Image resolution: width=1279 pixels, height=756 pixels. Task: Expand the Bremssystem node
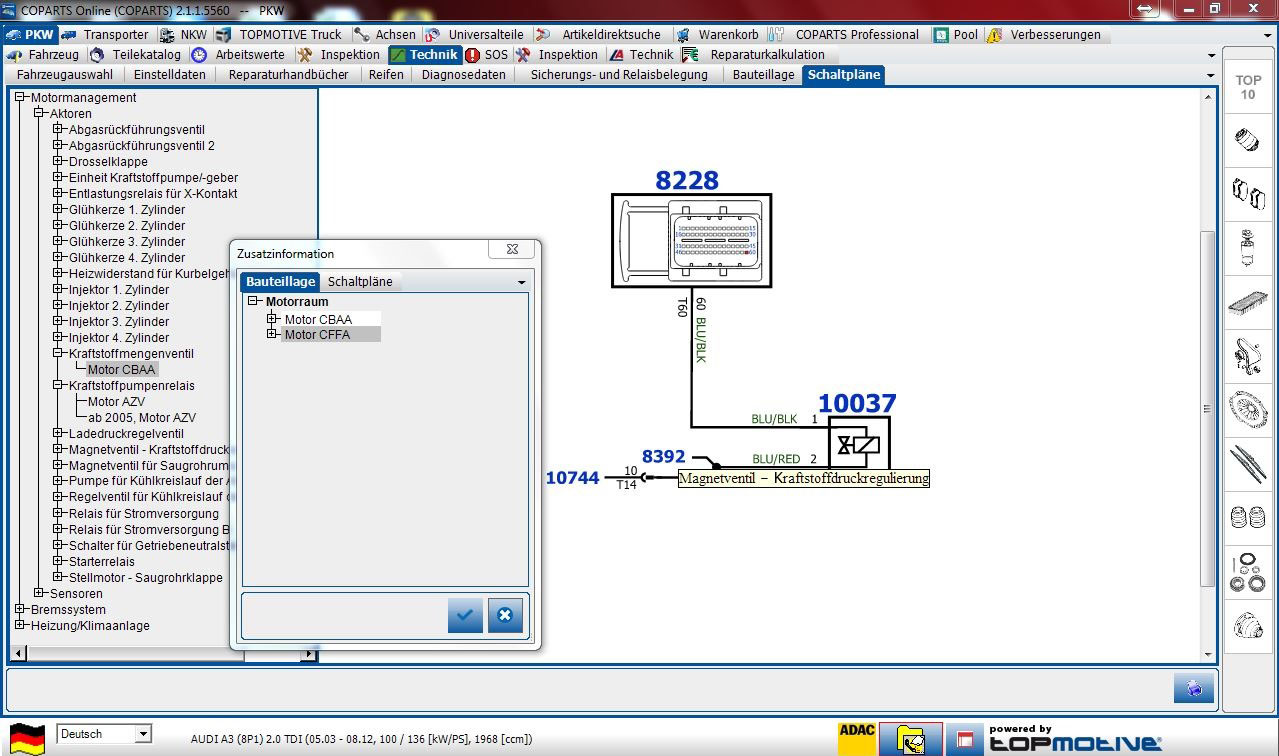click(x=20, y=610)
